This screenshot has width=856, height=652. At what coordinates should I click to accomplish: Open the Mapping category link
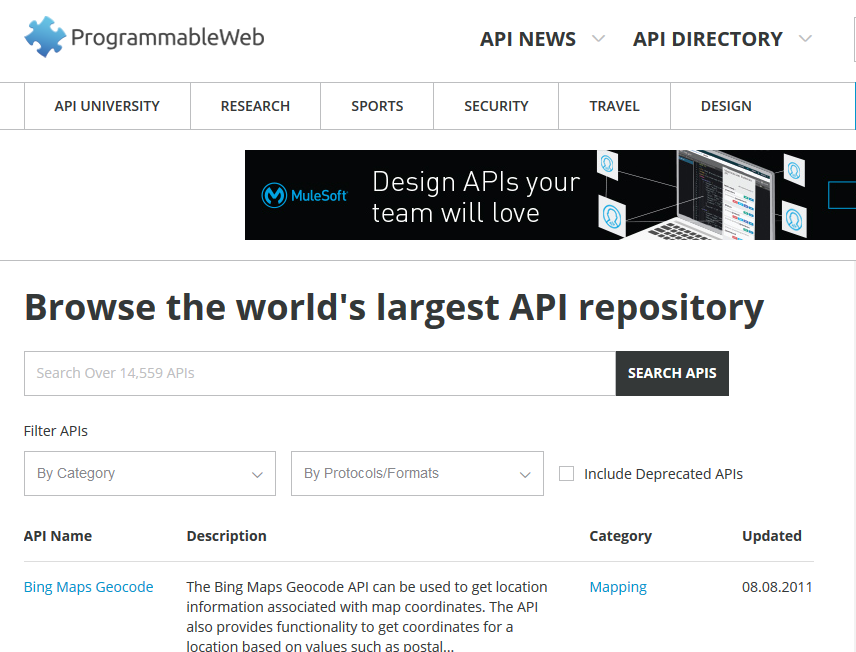(x=618, y=587)
